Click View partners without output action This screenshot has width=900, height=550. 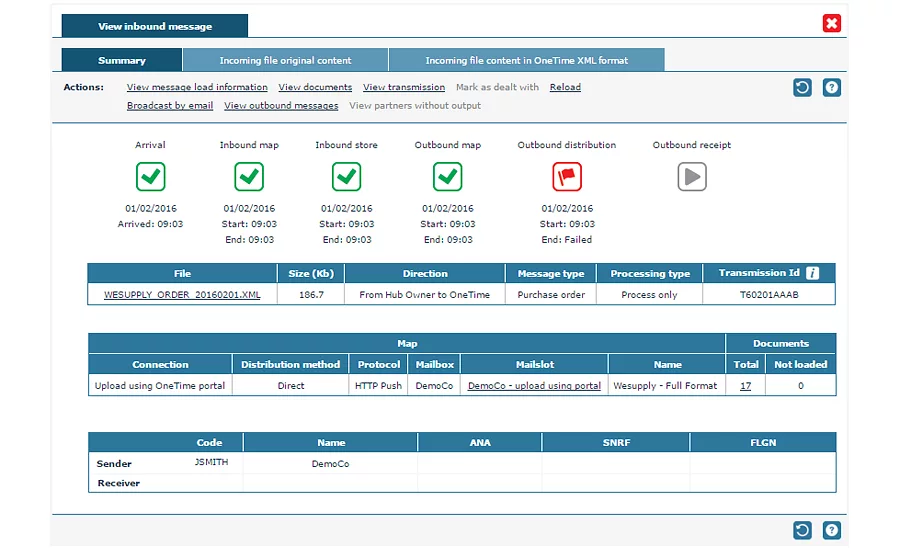(415, 106)
